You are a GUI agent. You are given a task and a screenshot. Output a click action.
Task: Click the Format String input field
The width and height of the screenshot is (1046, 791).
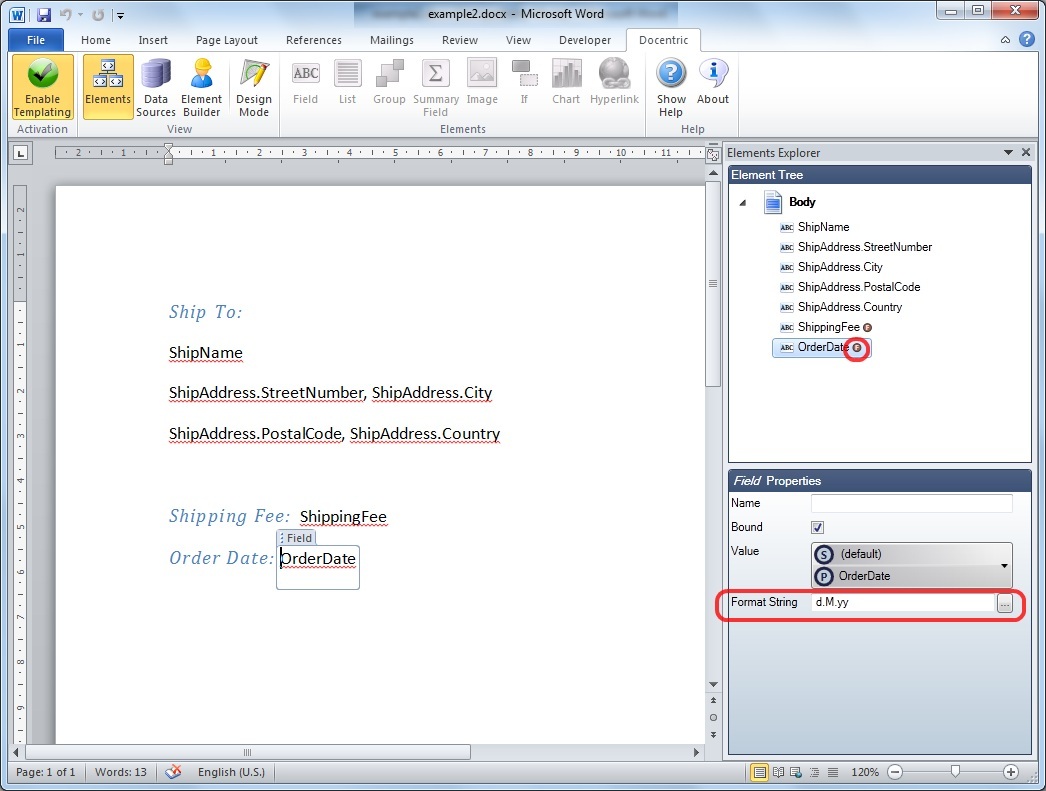coord(903,602)
